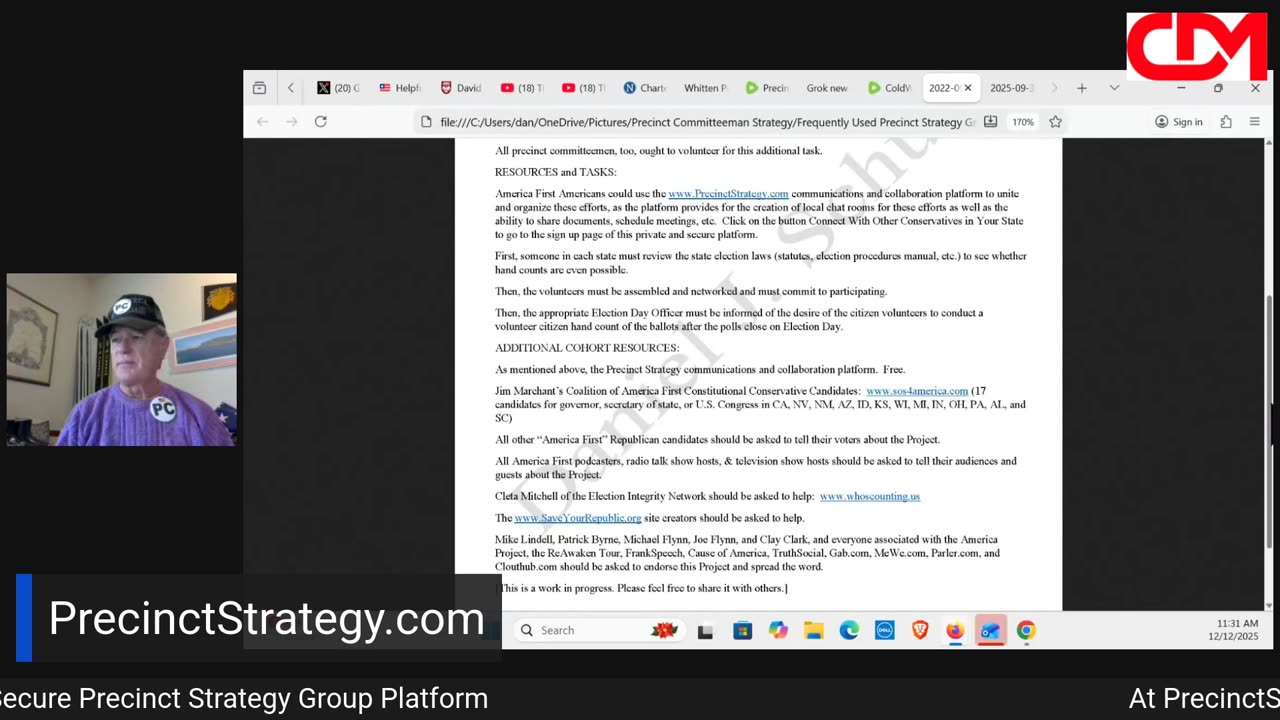Click the tab scroll-right arrow
This screenshot has width=1280, height=720.
[x=1054, y=88]
